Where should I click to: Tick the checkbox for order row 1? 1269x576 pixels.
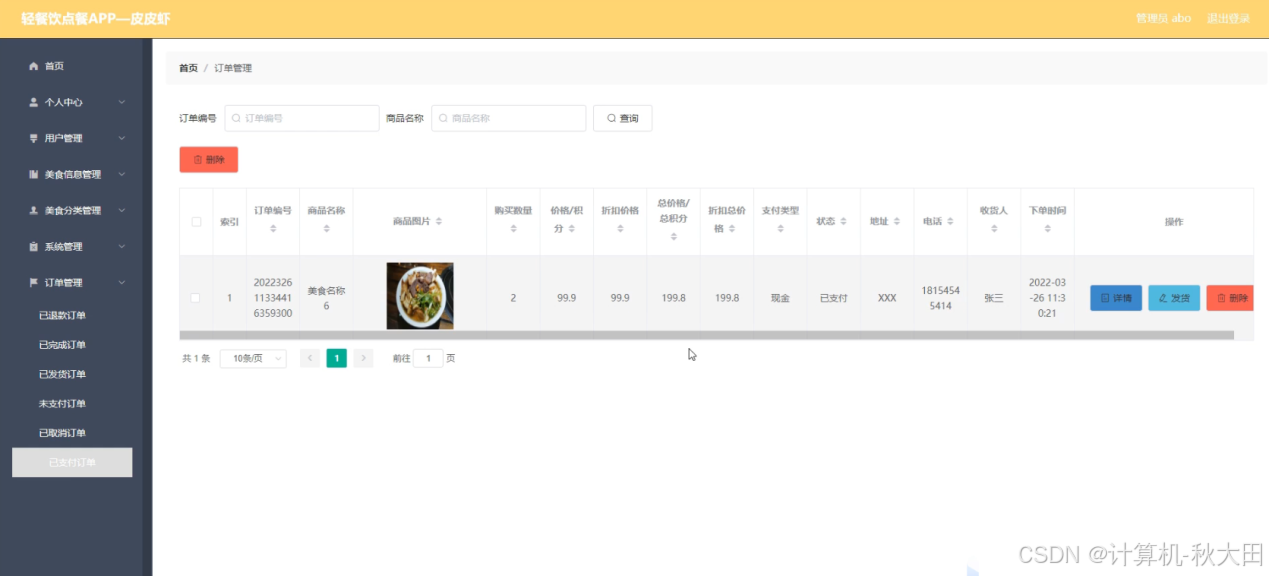tap(196, 298)
